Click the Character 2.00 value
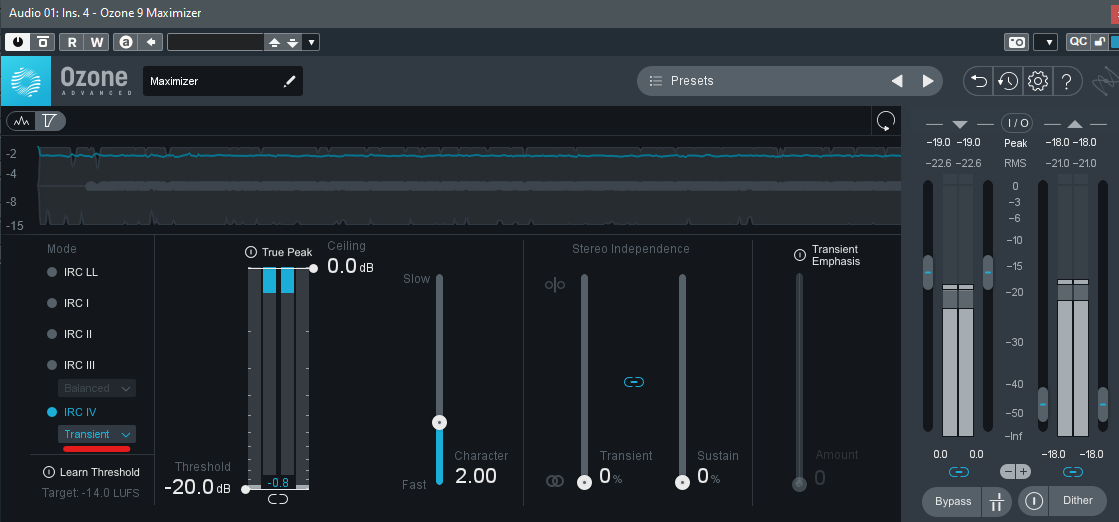 (476, 476)
